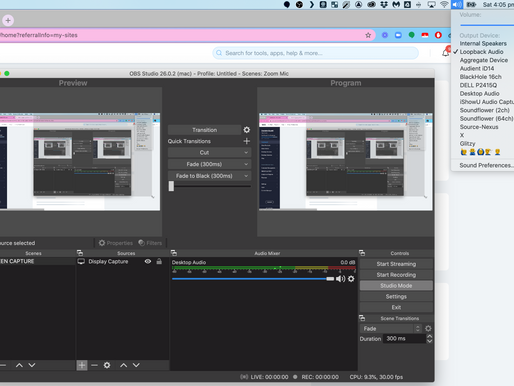Increase Duration with the up stepper arrow
Viewport: 514px width, 386px height.
click(430, 336)
